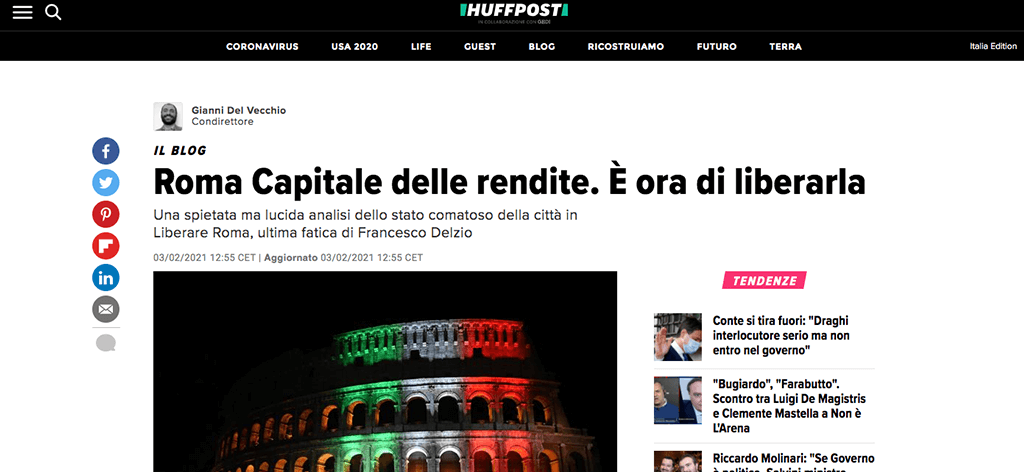Expand the Italia Edition selector

[993, 46]
